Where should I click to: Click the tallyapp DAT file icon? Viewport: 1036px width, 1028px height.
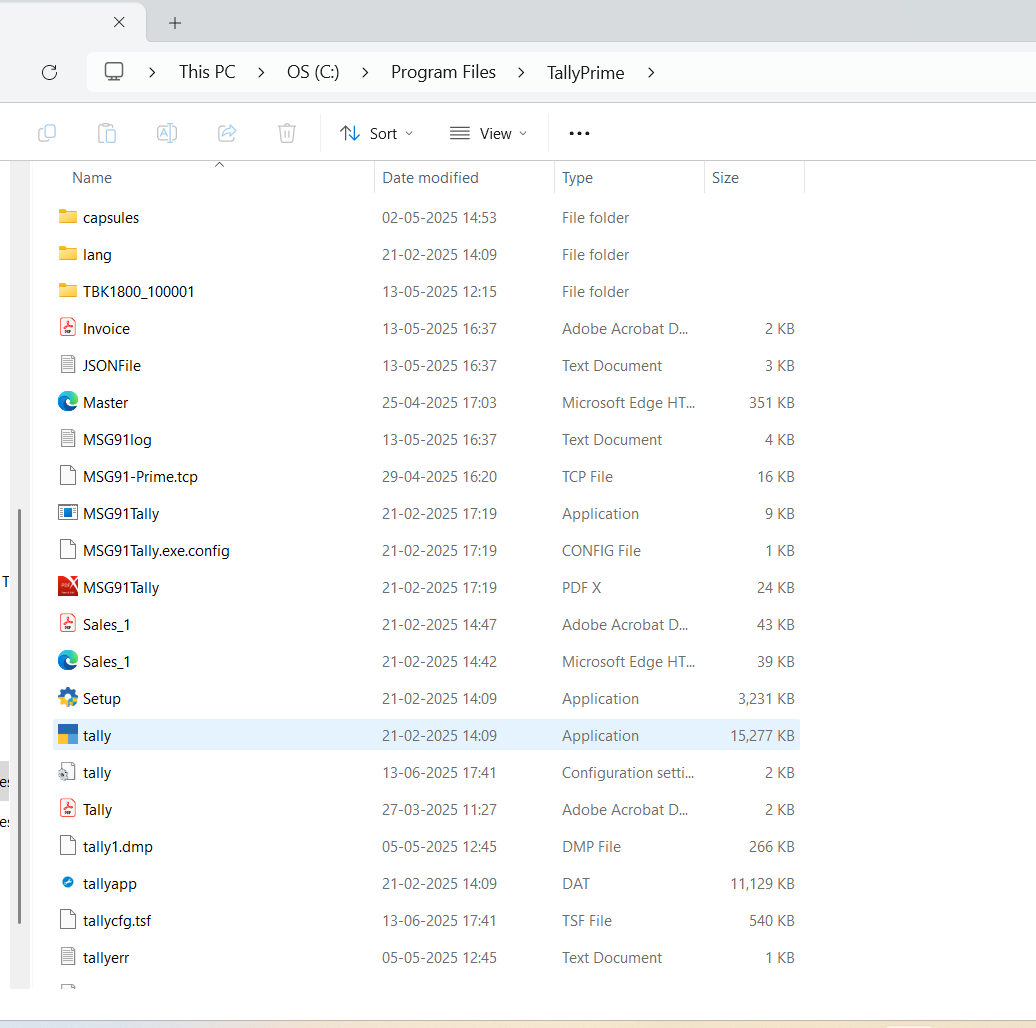(x=67, y=882)
